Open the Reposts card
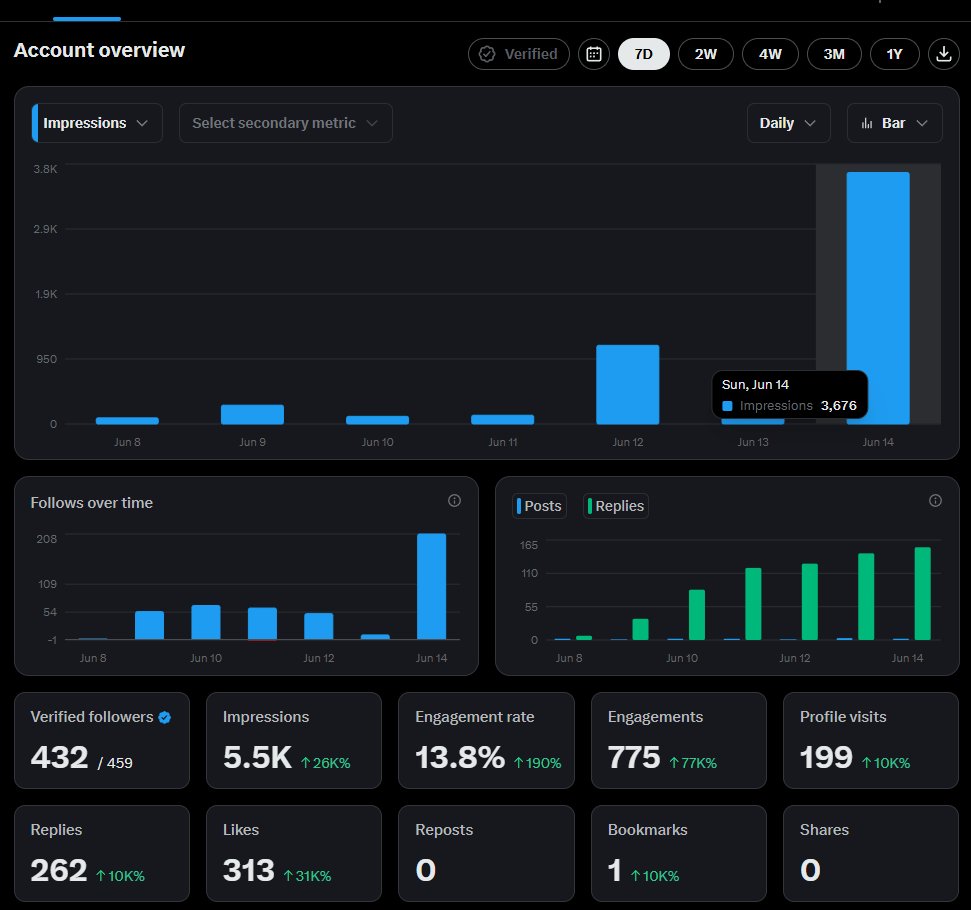Image resolution: width=971 pixels, height=910 pixels. point(486,853)
